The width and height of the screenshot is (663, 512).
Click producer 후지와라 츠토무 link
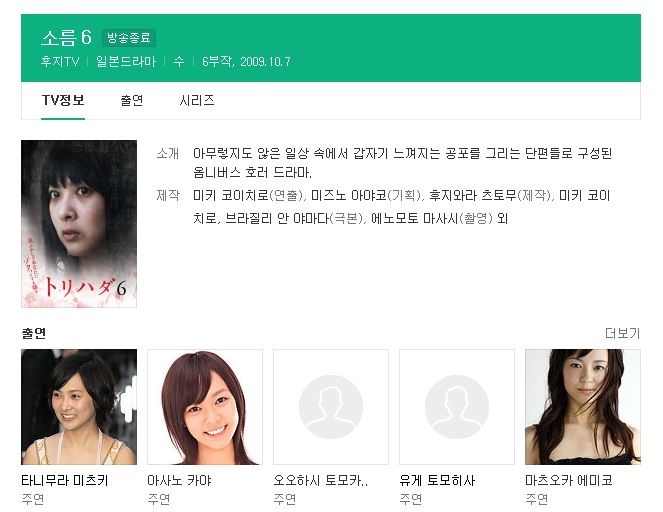click(473, 195)
